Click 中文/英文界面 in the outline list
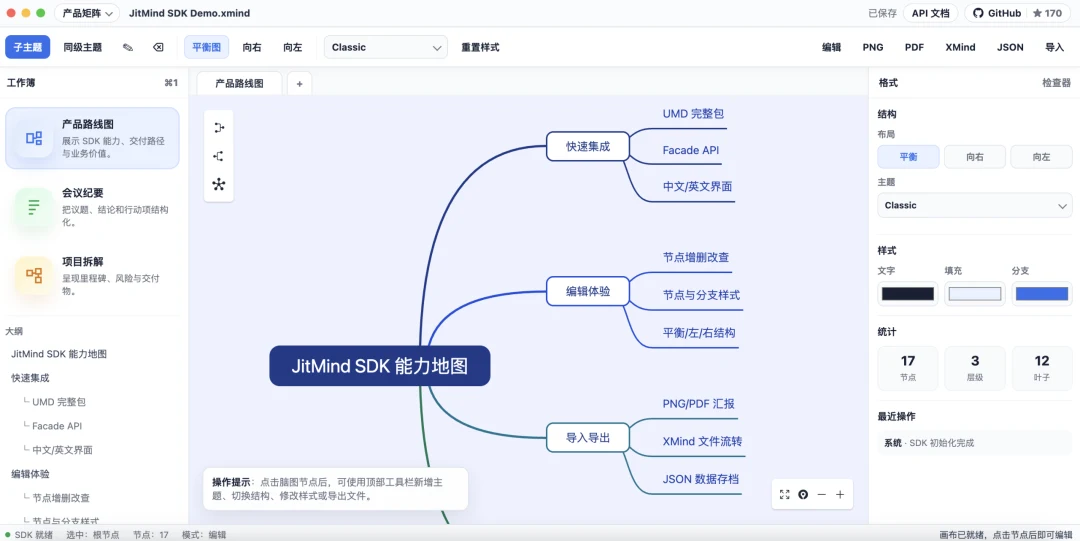1080x541 pixels. pyautogui.click(x=62, y=450)
